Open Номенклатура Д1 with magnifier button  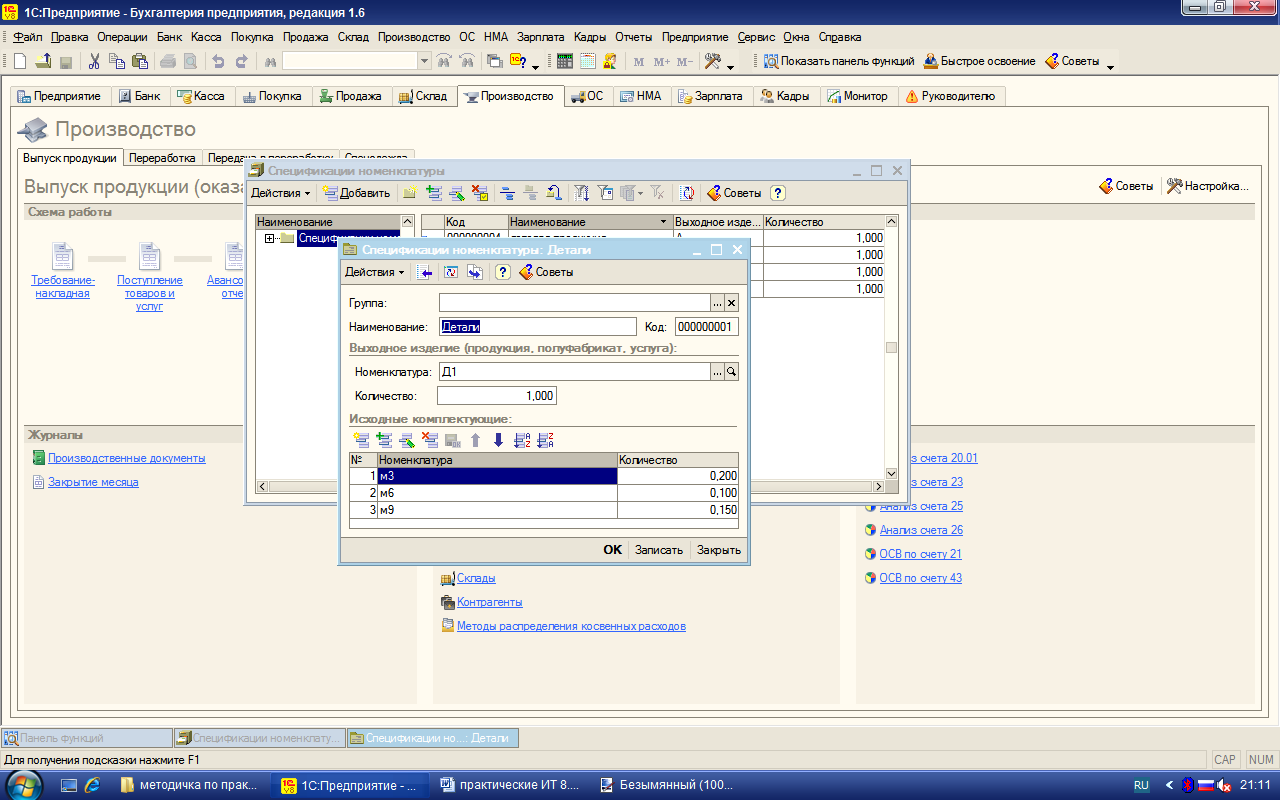click(x=731, y=372)
